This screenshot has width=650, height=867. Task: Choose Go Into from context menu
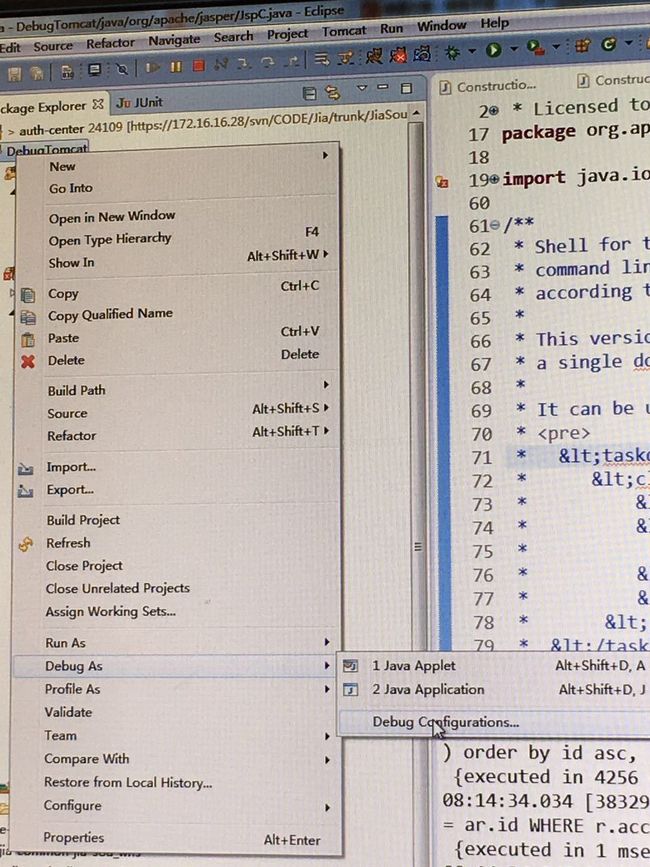(177, 188)
